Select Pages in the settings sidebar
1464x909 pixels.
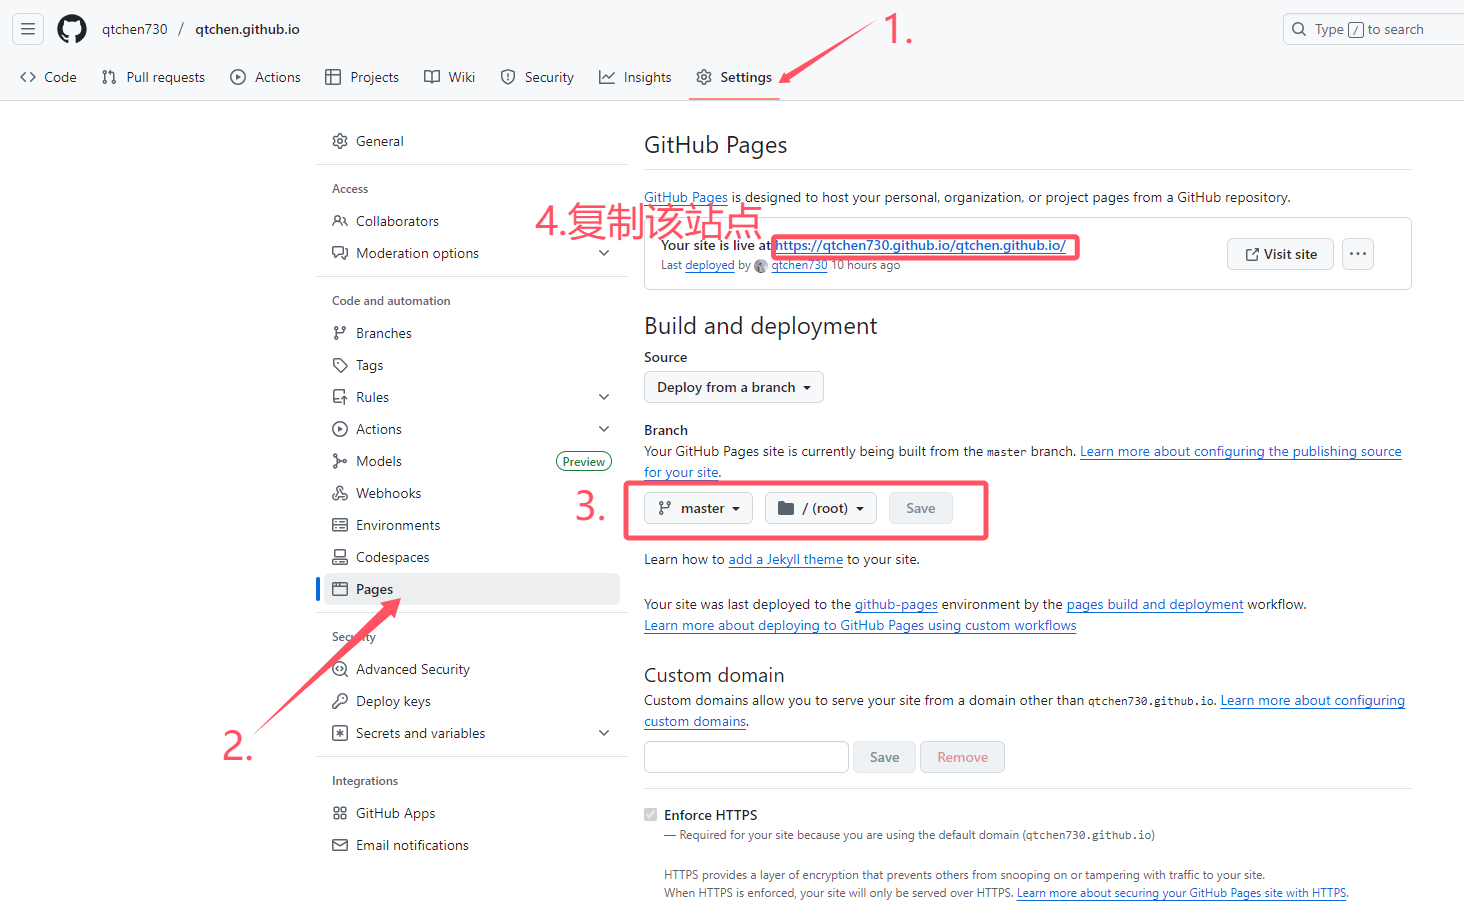click(x=472, y=589)
